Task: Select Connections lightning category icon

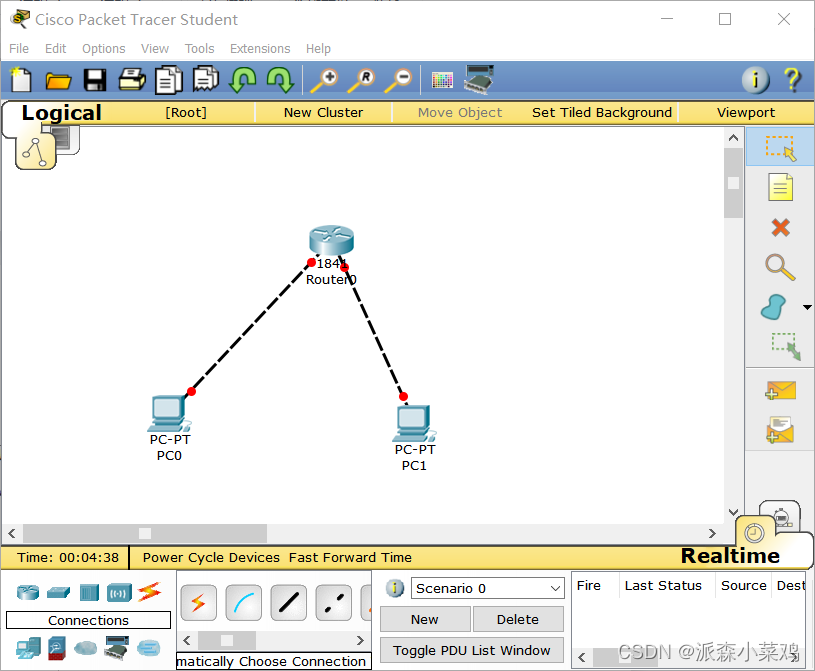Action: 150,592
